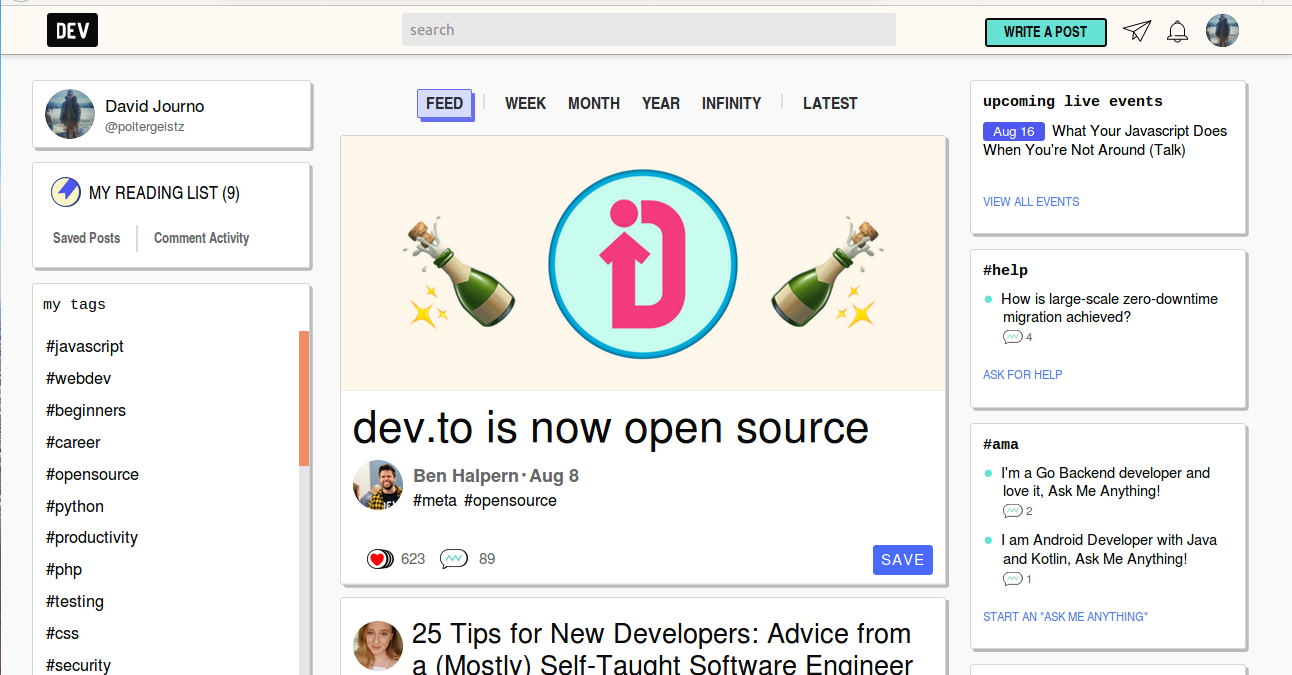Open the #help section heading
1292x675 pixels.
[1005, 270]
